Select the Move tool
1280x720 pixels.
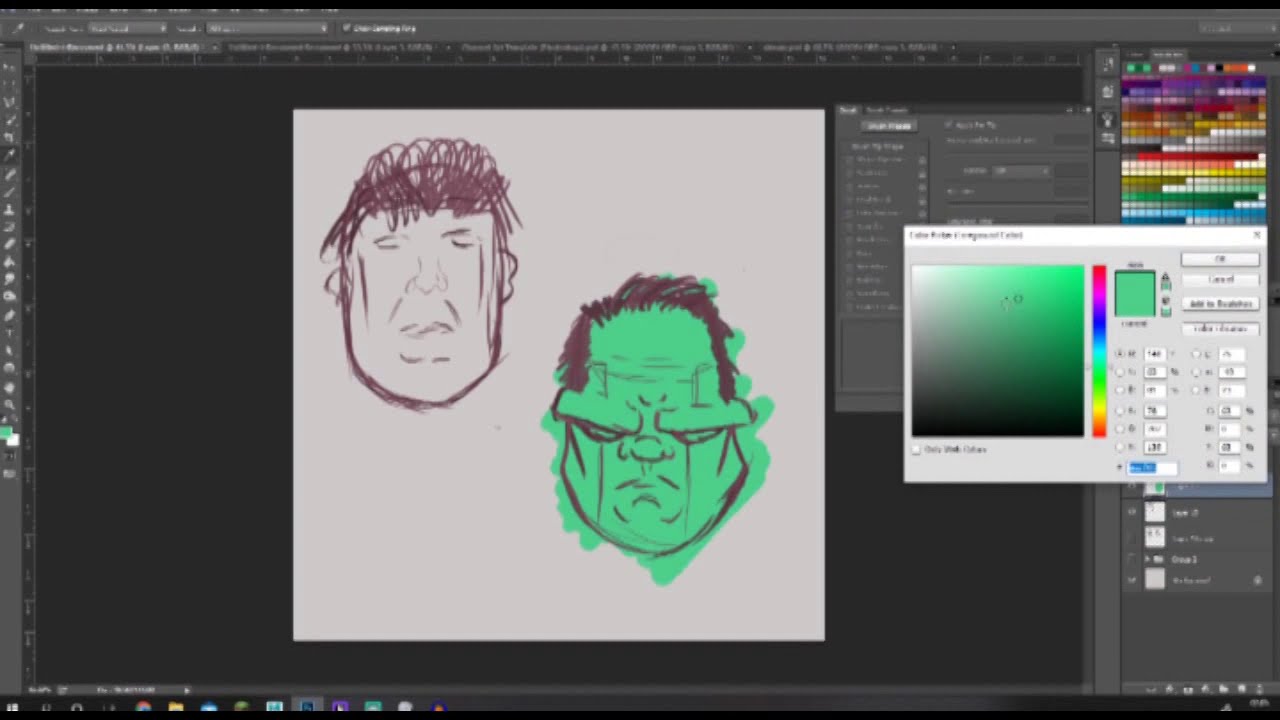[x=10, y=66]
